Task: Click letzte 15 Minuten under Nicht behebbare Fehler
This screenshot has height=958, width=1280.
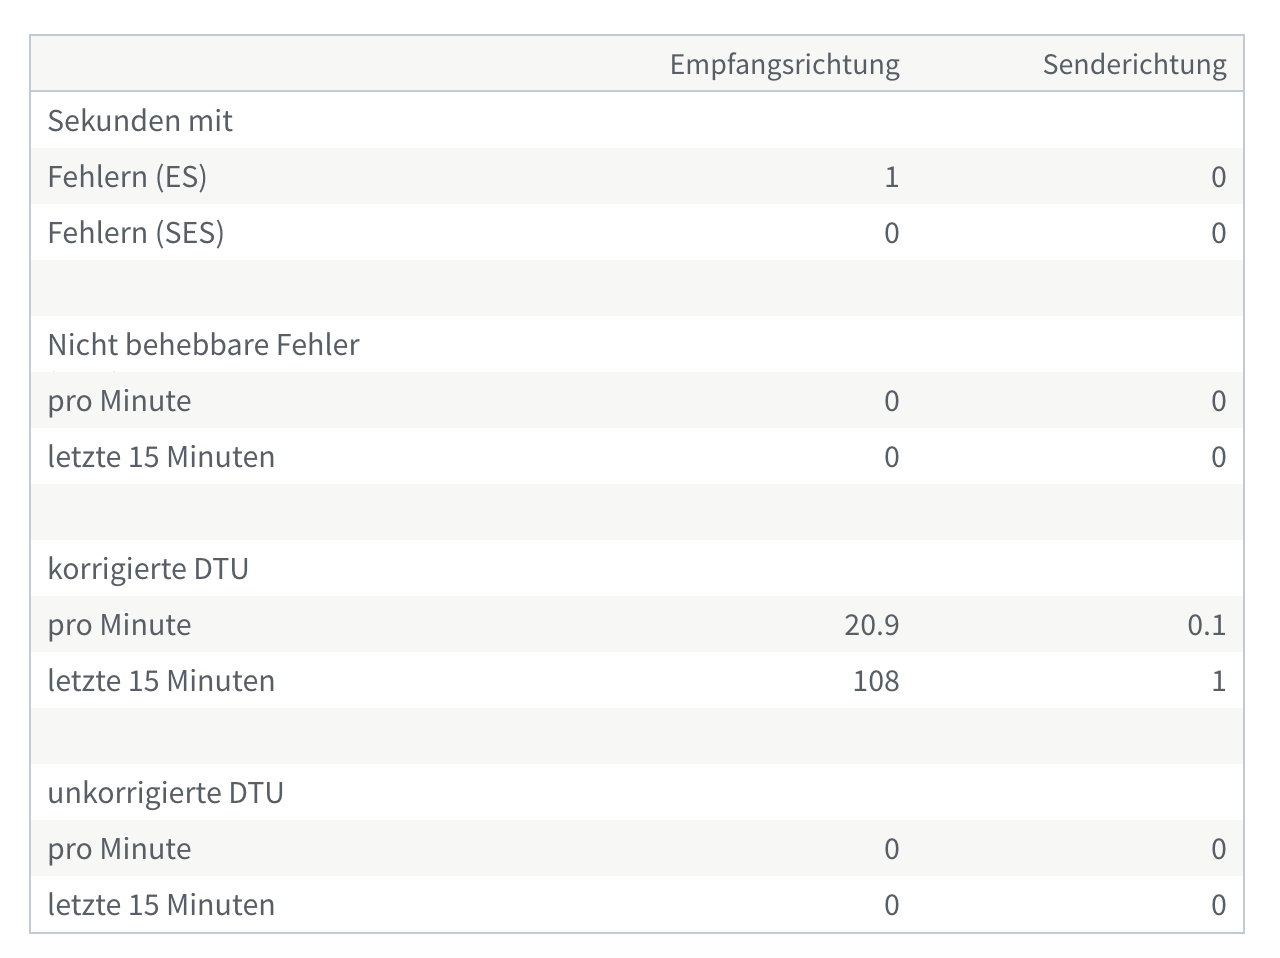Action: coord(161,457)
